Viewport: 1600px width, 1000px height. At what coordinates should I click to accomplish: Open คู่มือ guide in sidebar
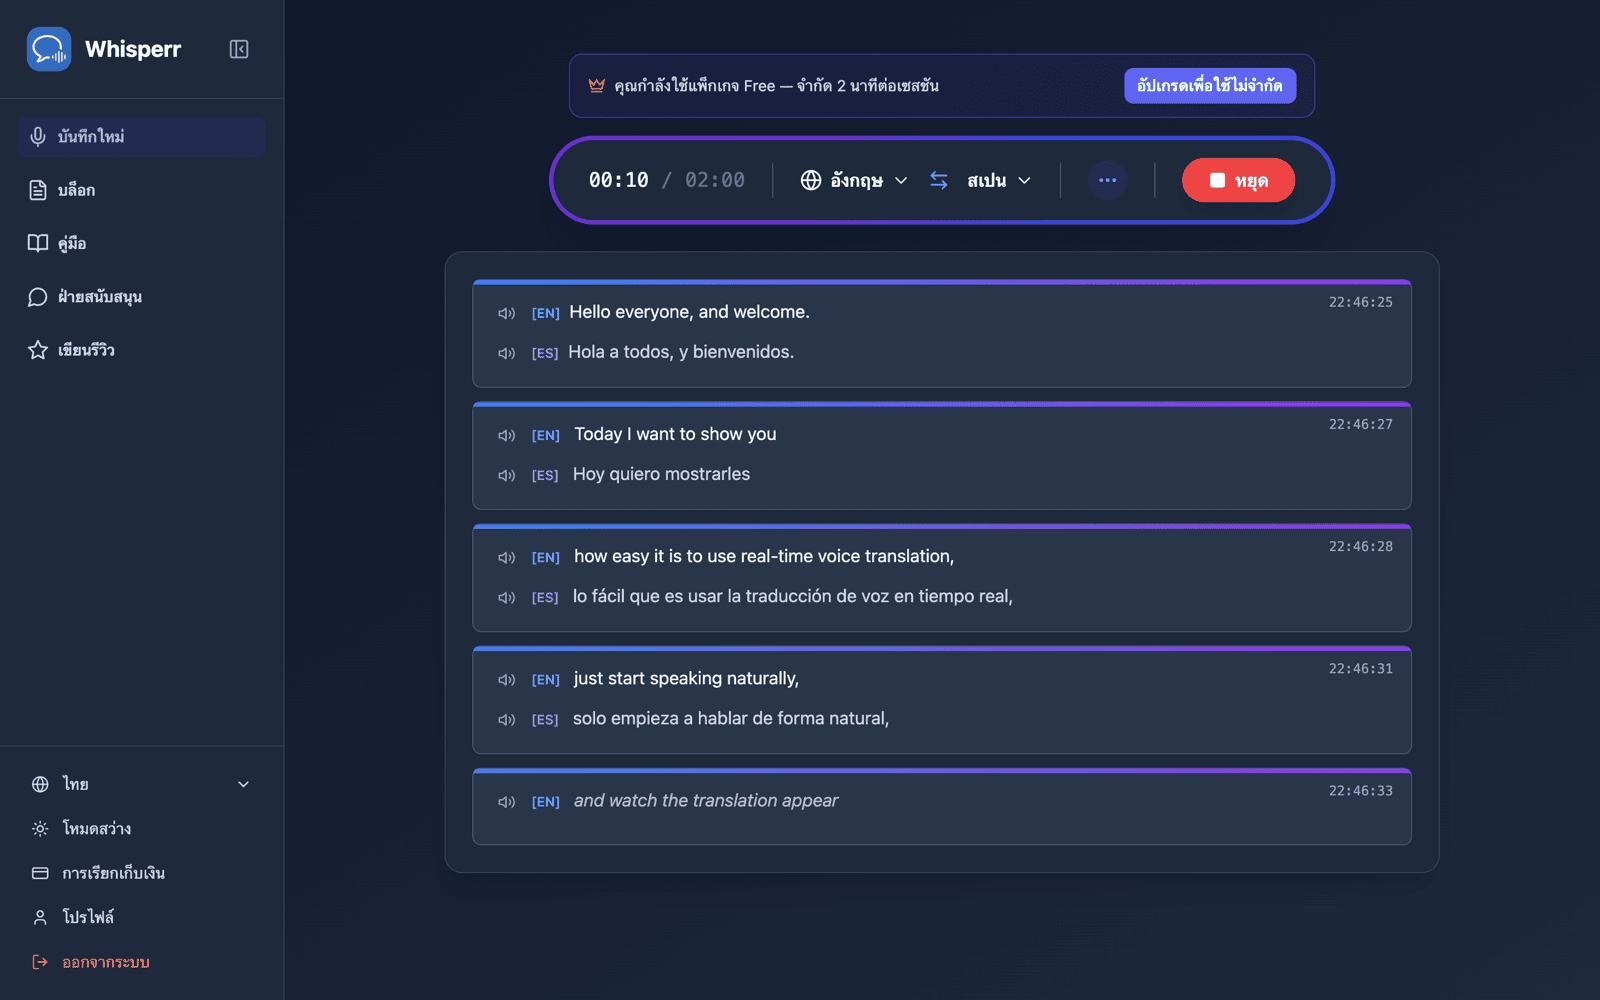click(x=141, y=243)
